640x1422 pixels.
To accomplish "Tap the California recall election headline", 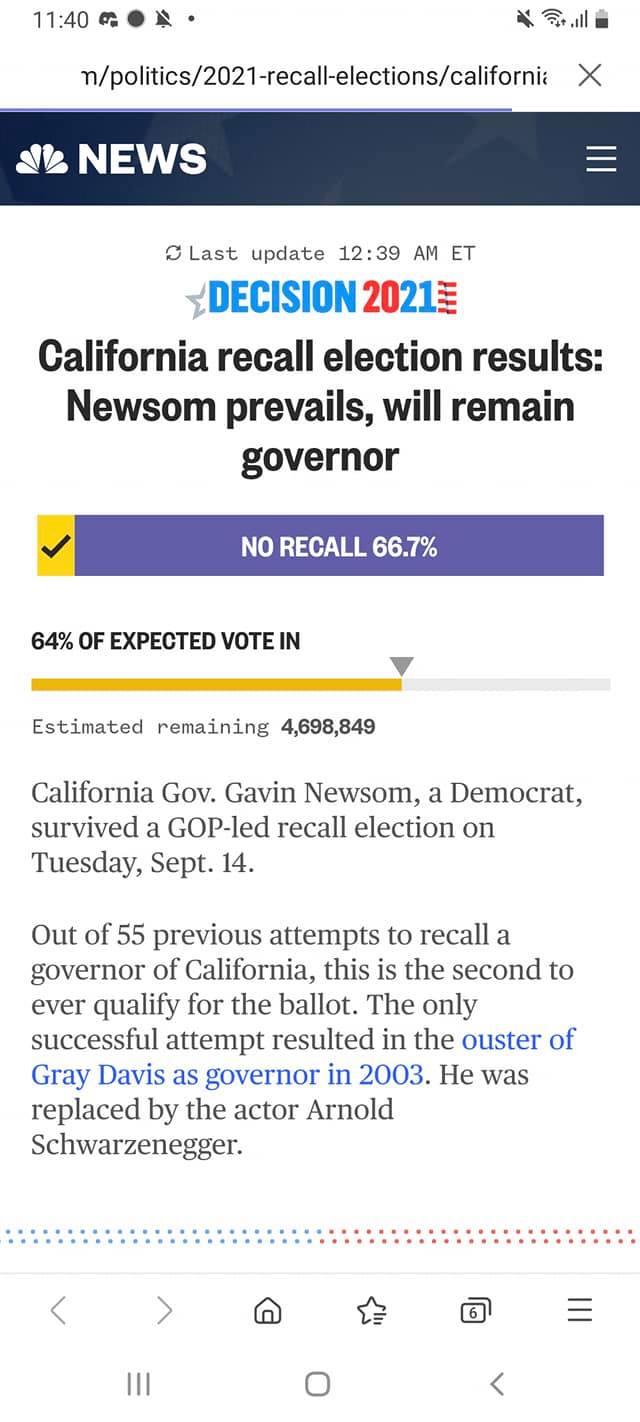I will click(x=320, y=407).
